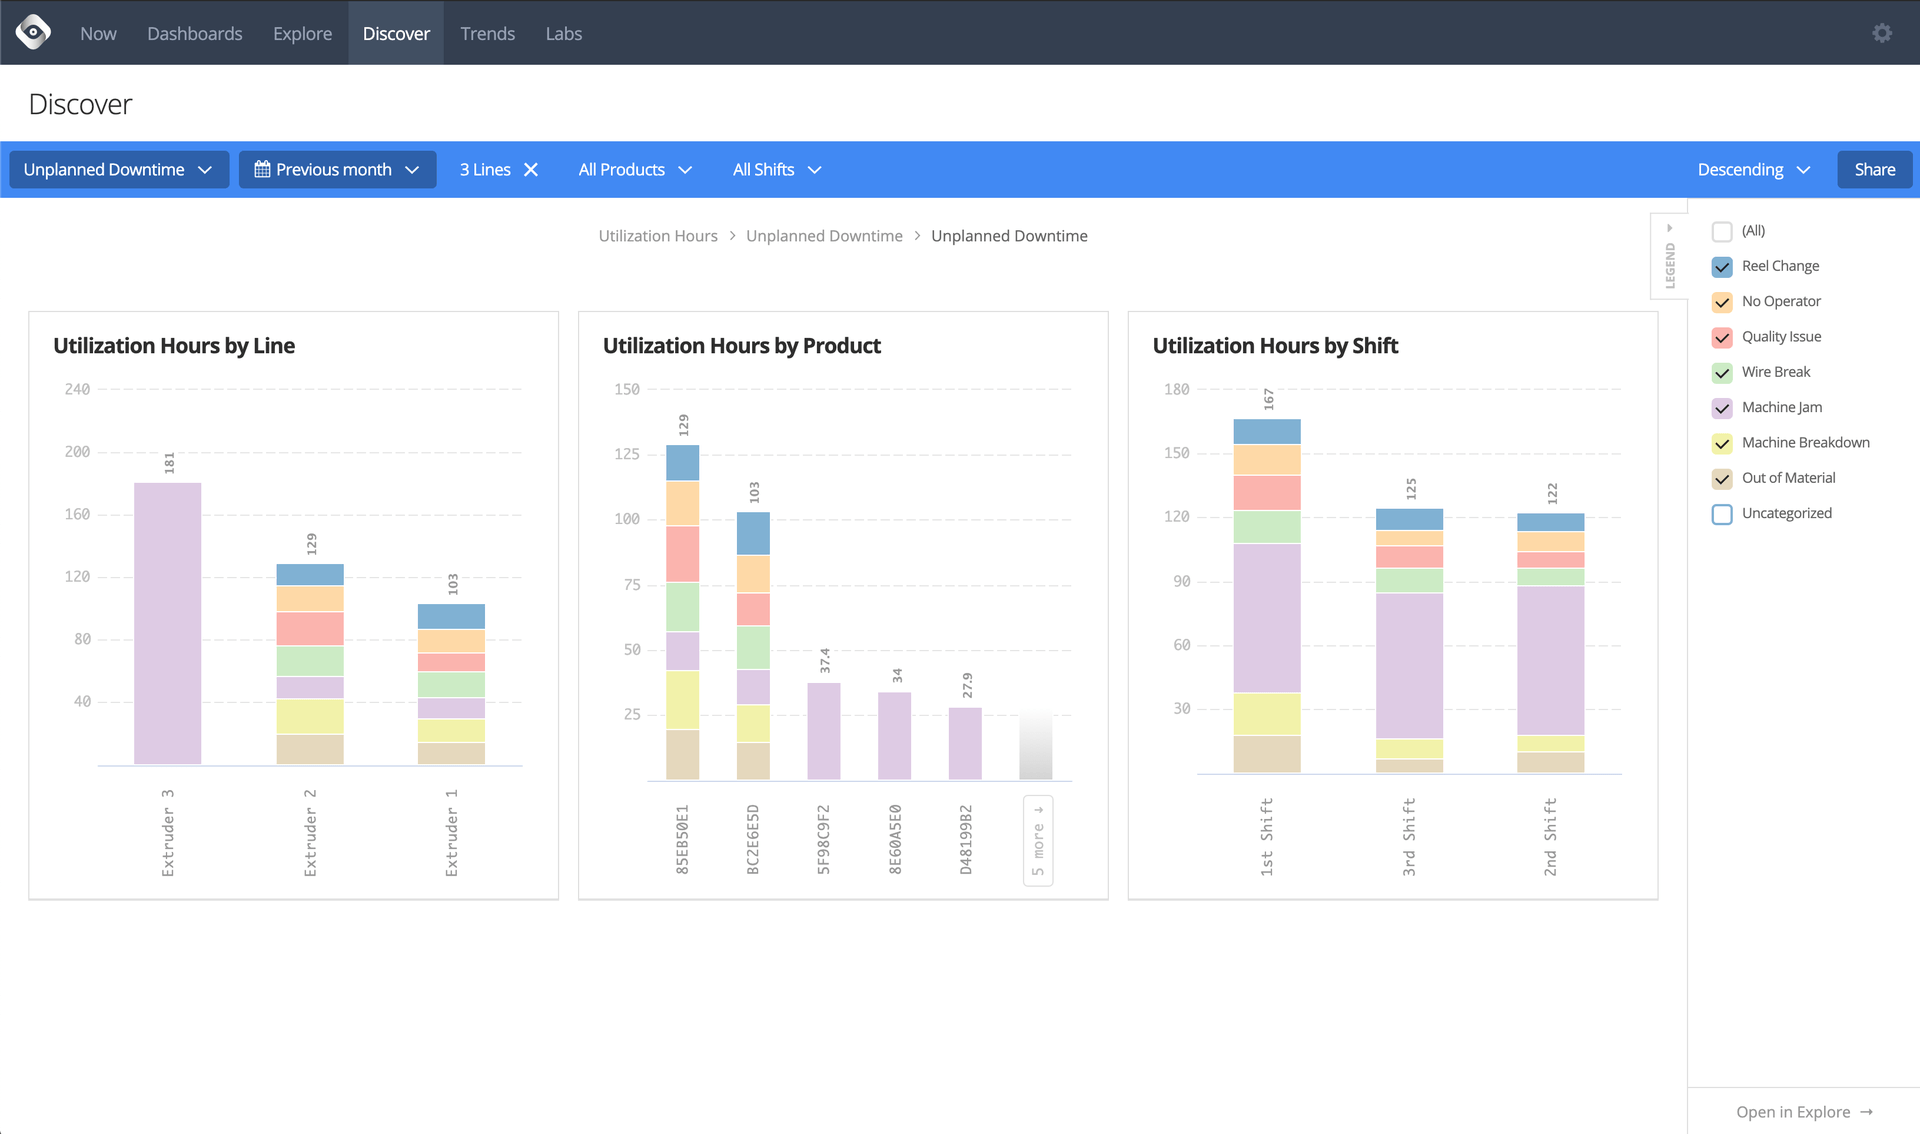This screenshot has height=1134, width=1920.
Task: Click the Utilization Hours breadcrumb icon
Action: tap(661, 236)
